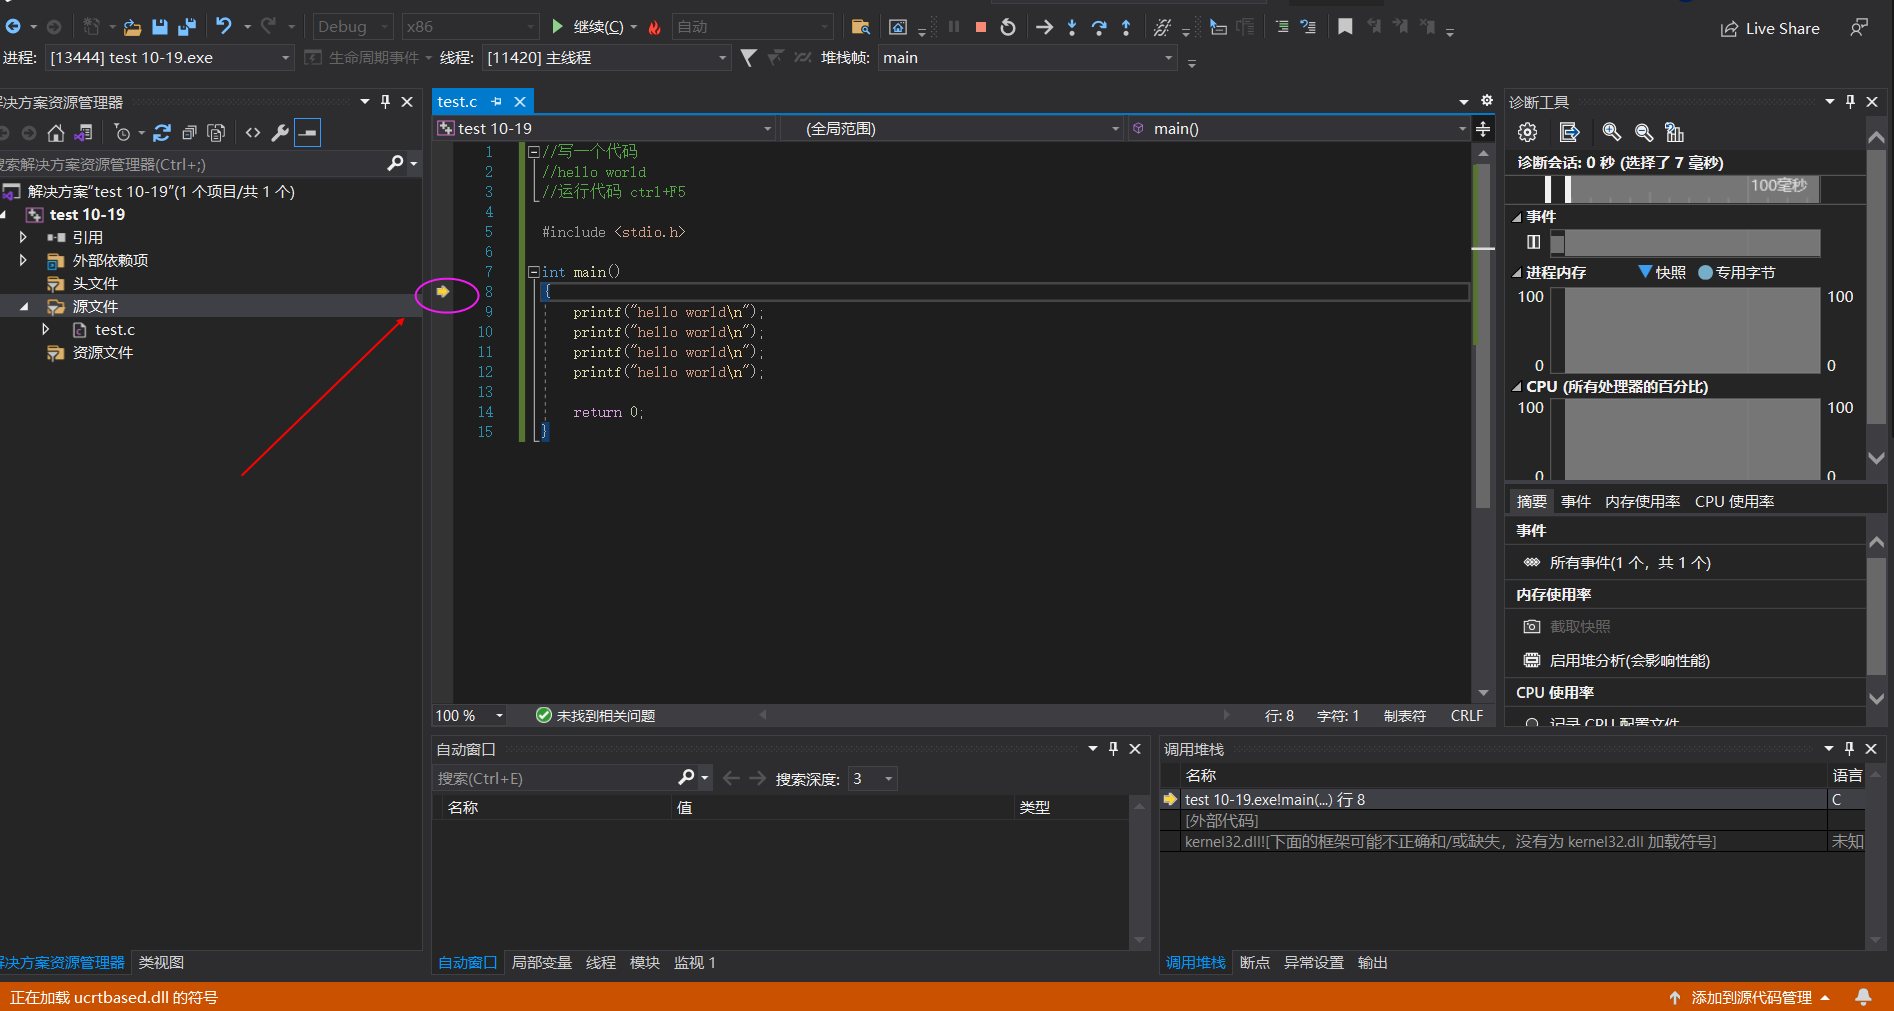This screenshot has height=1011, width=1894.
Task: Click the notifications bell in status bar
Action: pos(1864,997)
